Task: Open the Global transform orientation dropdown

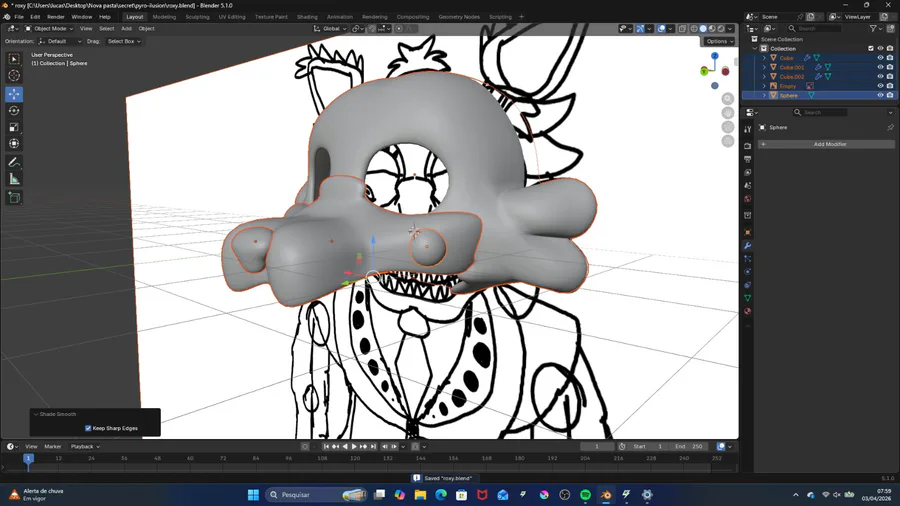Action: click(330, 29)
